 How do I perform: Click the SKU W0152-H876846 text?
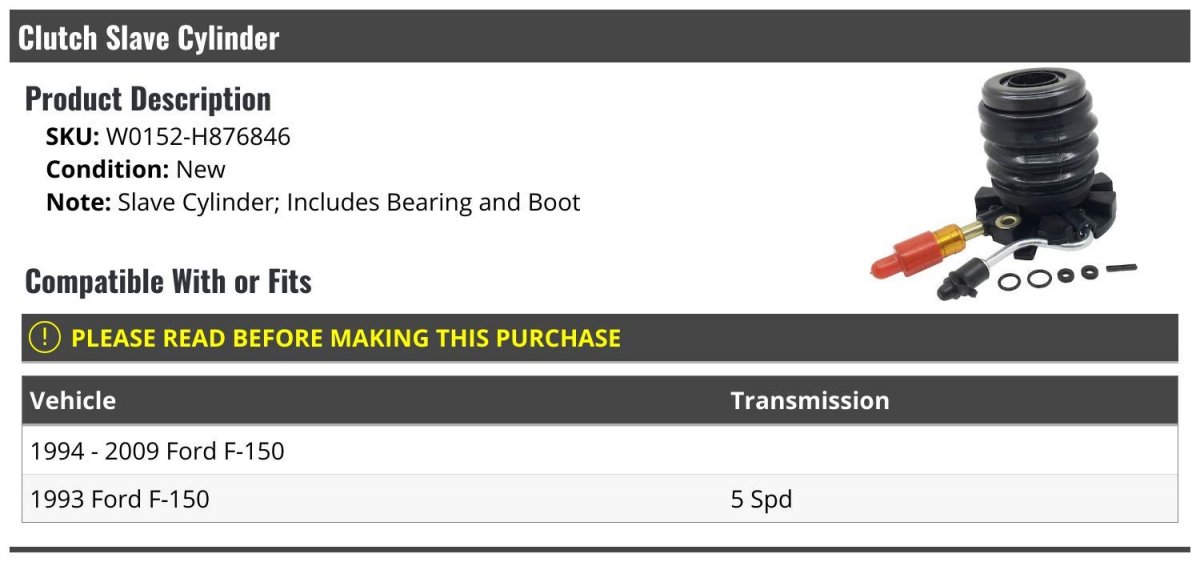(x=168, y=137)
